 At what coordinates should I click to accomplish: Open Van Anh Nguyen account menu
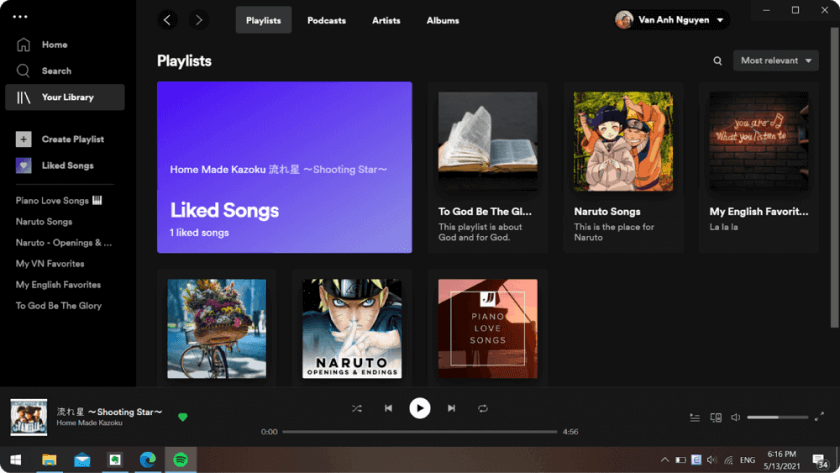click(671, 20)
